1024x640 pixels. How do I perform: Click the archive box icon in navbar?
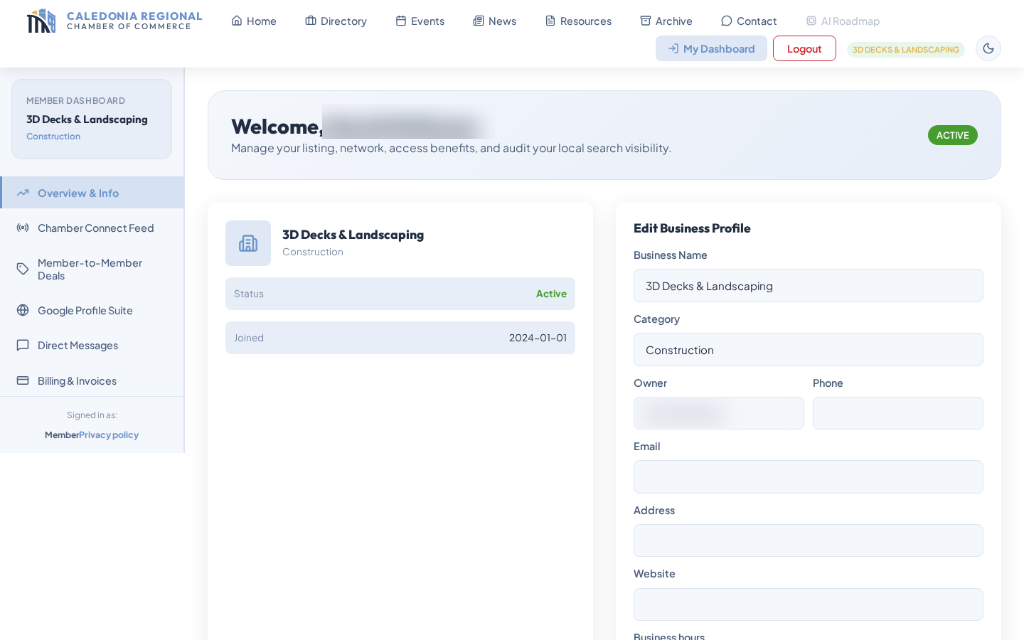pos(645,21)
